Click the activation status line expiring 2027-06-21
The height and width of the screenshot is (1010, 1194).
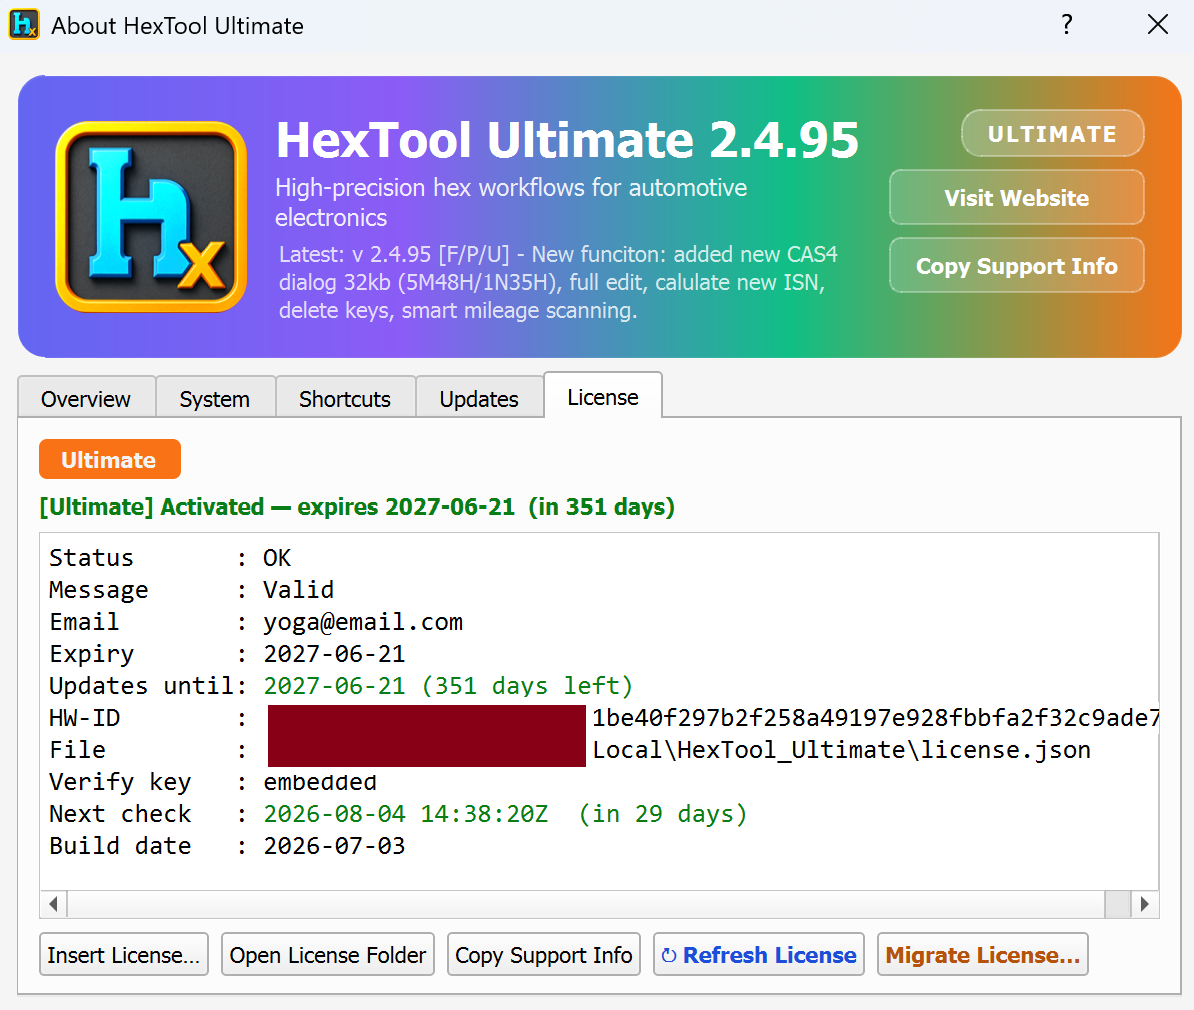357,507
